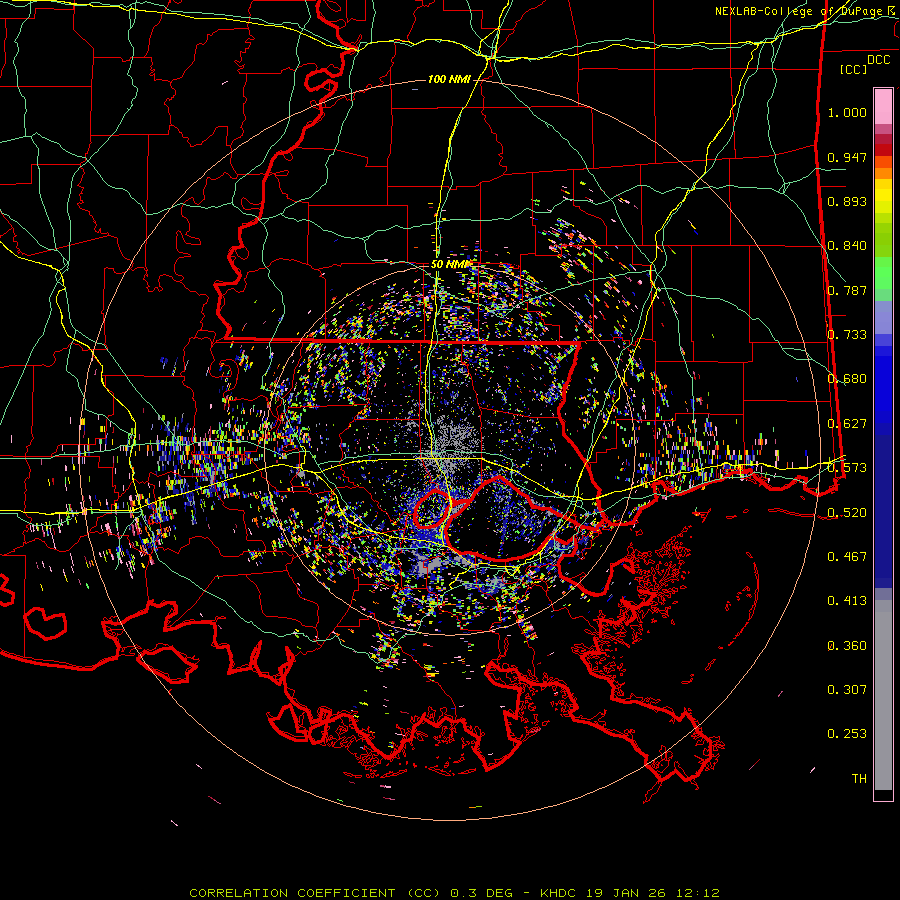Click the 0.467 legend value

point(847,557)
